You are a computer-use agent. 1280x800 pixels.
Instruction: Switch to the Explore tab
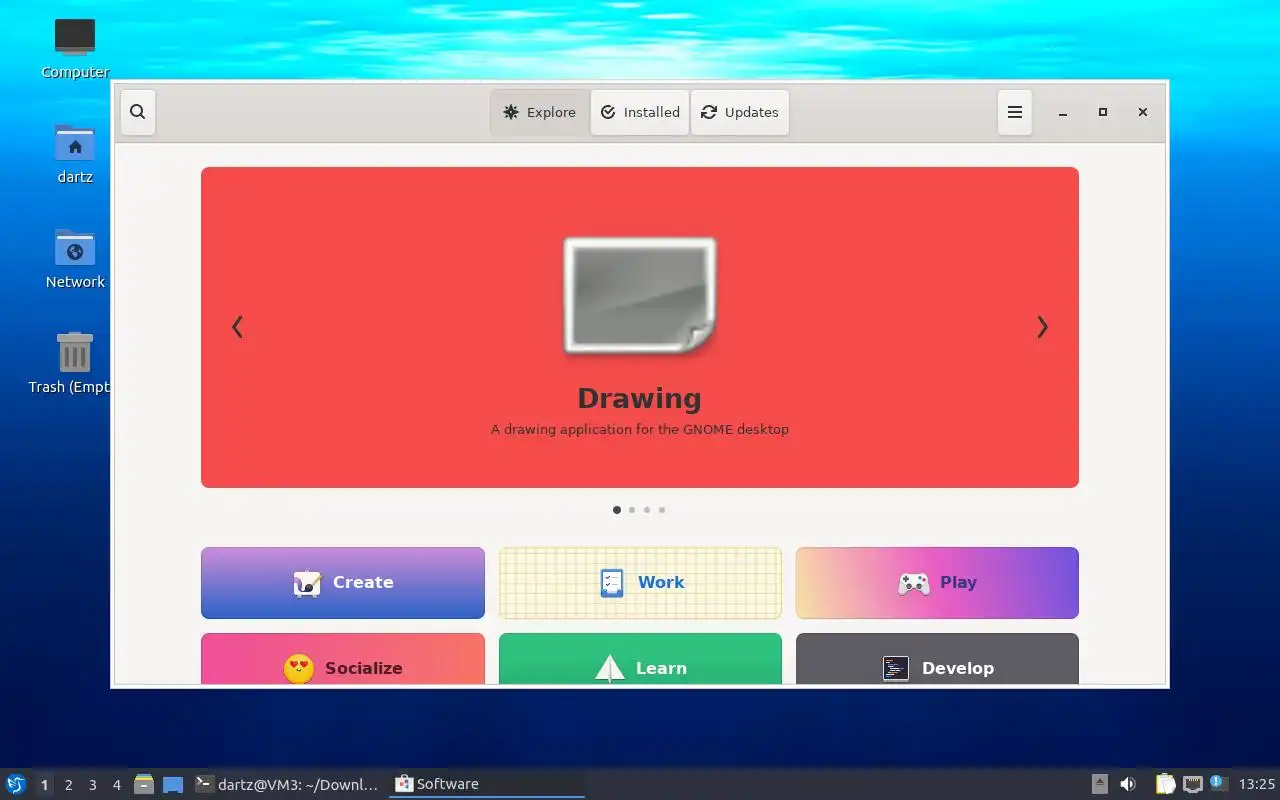tap(540, 112)
